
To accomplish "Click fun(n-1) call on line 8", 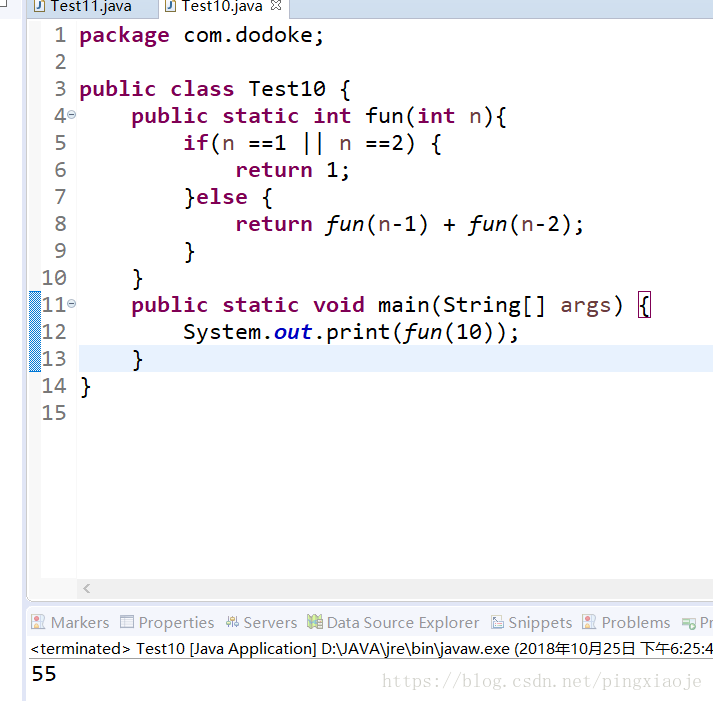I will [377, 224].
